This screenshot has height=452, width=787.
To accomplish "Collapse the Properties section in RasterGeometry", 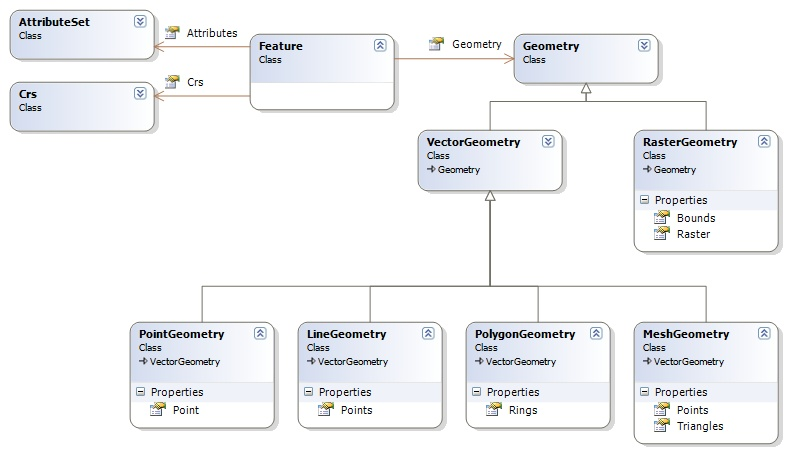I will pos(644,200).
